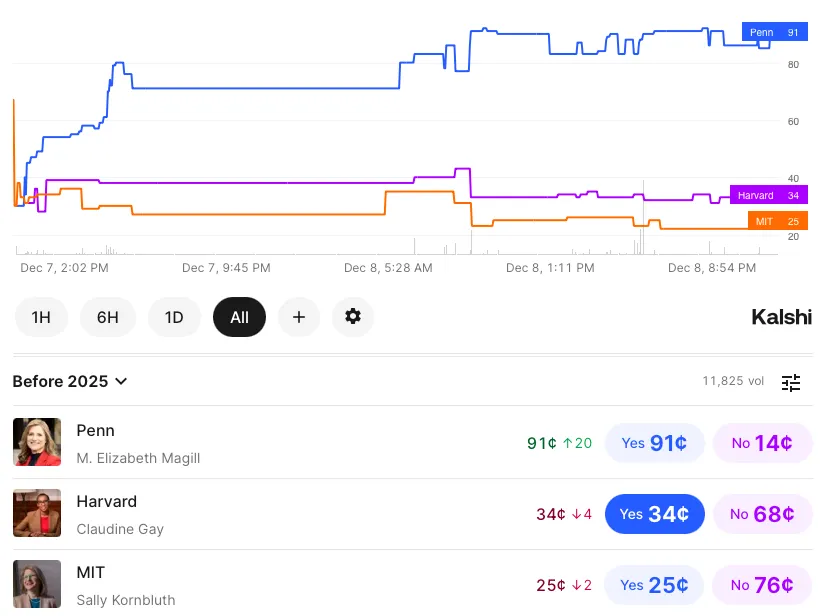Click Penn's 91¢ up 20 price change
Viewport: 820px width, 616px height.
(560, 443)
